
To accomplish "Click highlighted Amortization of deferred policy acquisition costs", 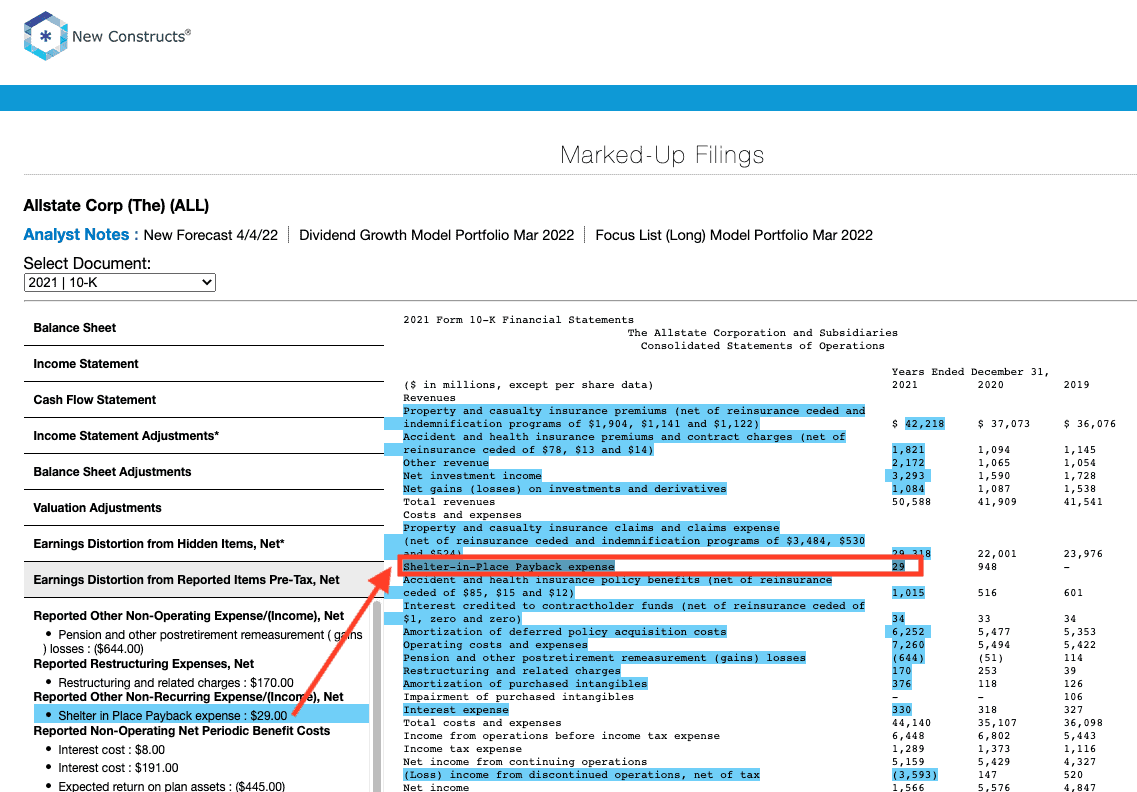I will [x=565, y=632].
